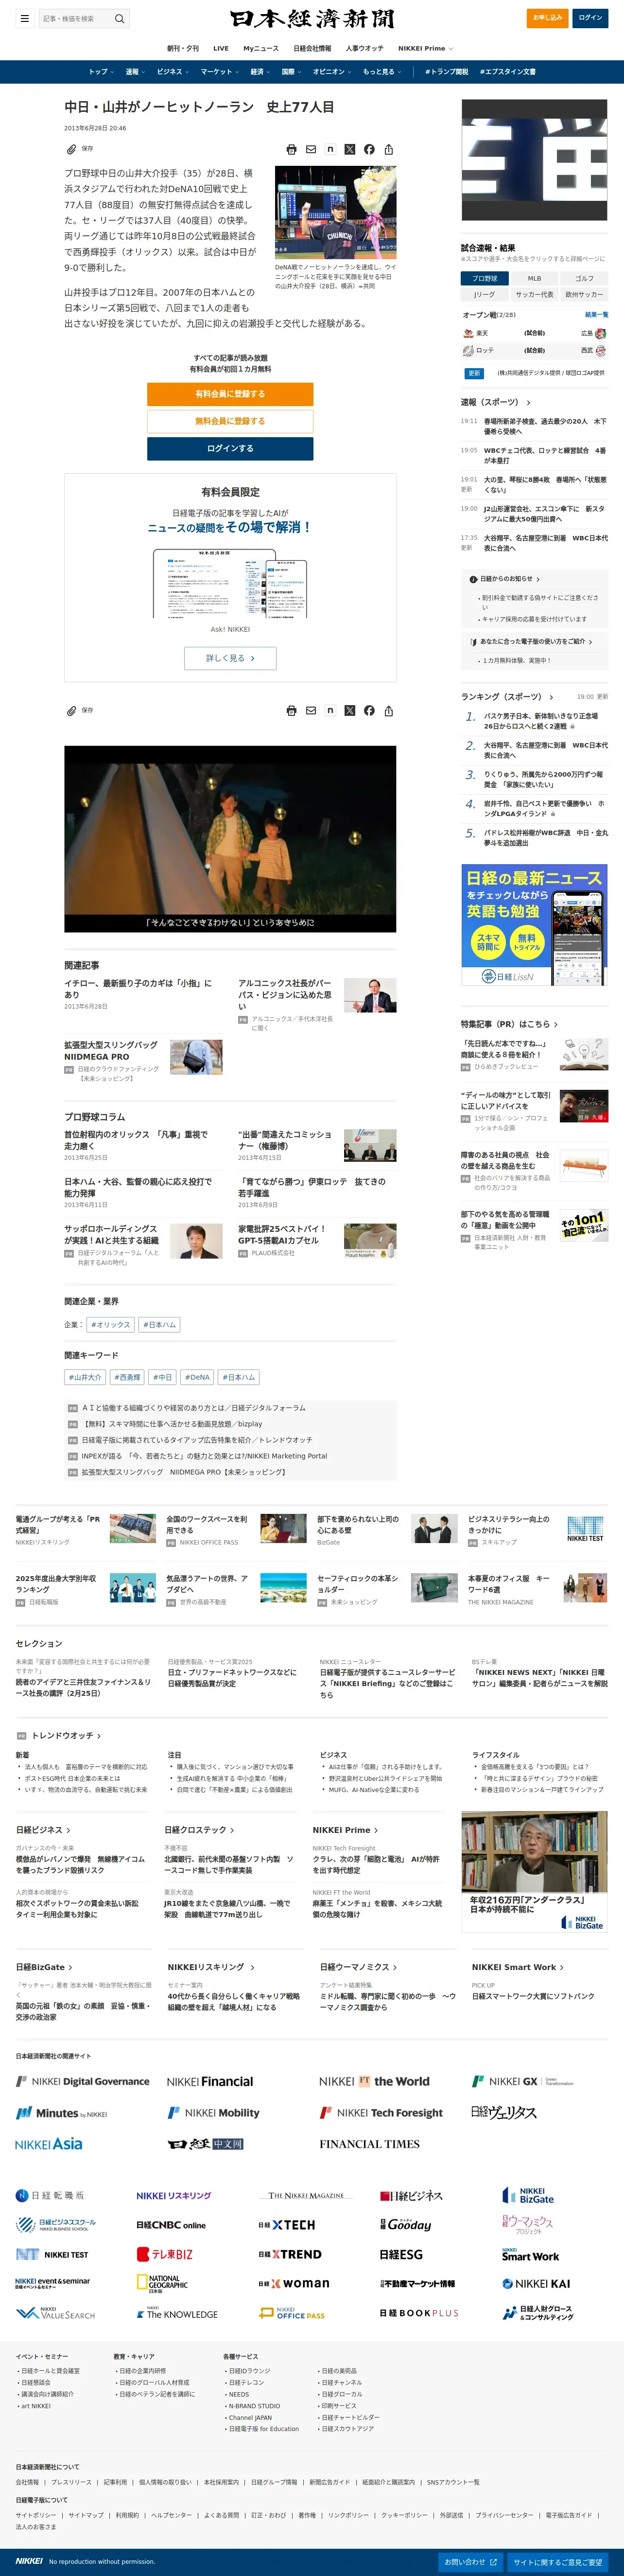Open the #トランプ関税 topic link

[446, 72]
